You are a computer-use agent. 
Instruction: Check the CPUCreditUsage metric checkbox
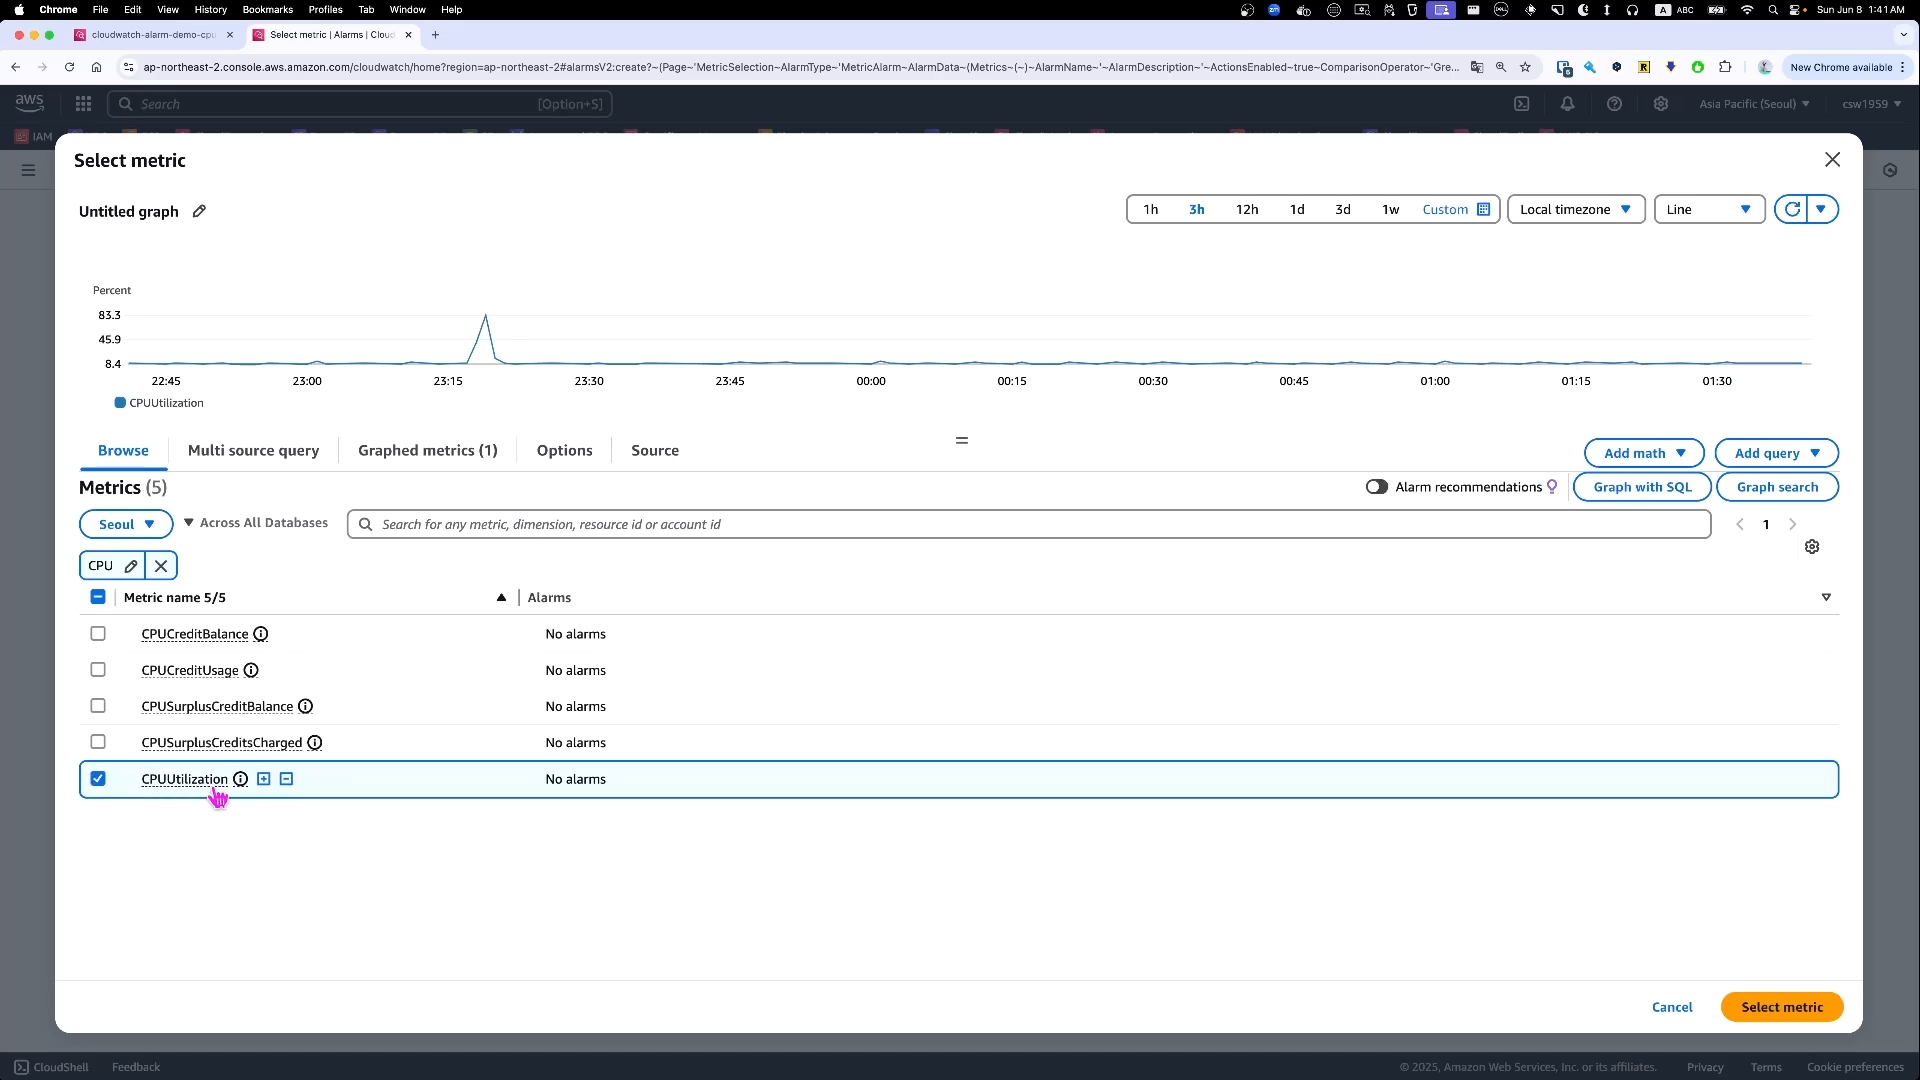click(x=98, y=670)
